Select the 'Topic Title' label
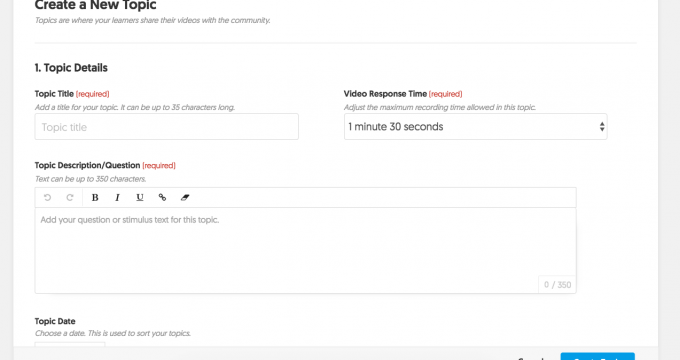Screen dimensions: 680x360 pos(54,94)
